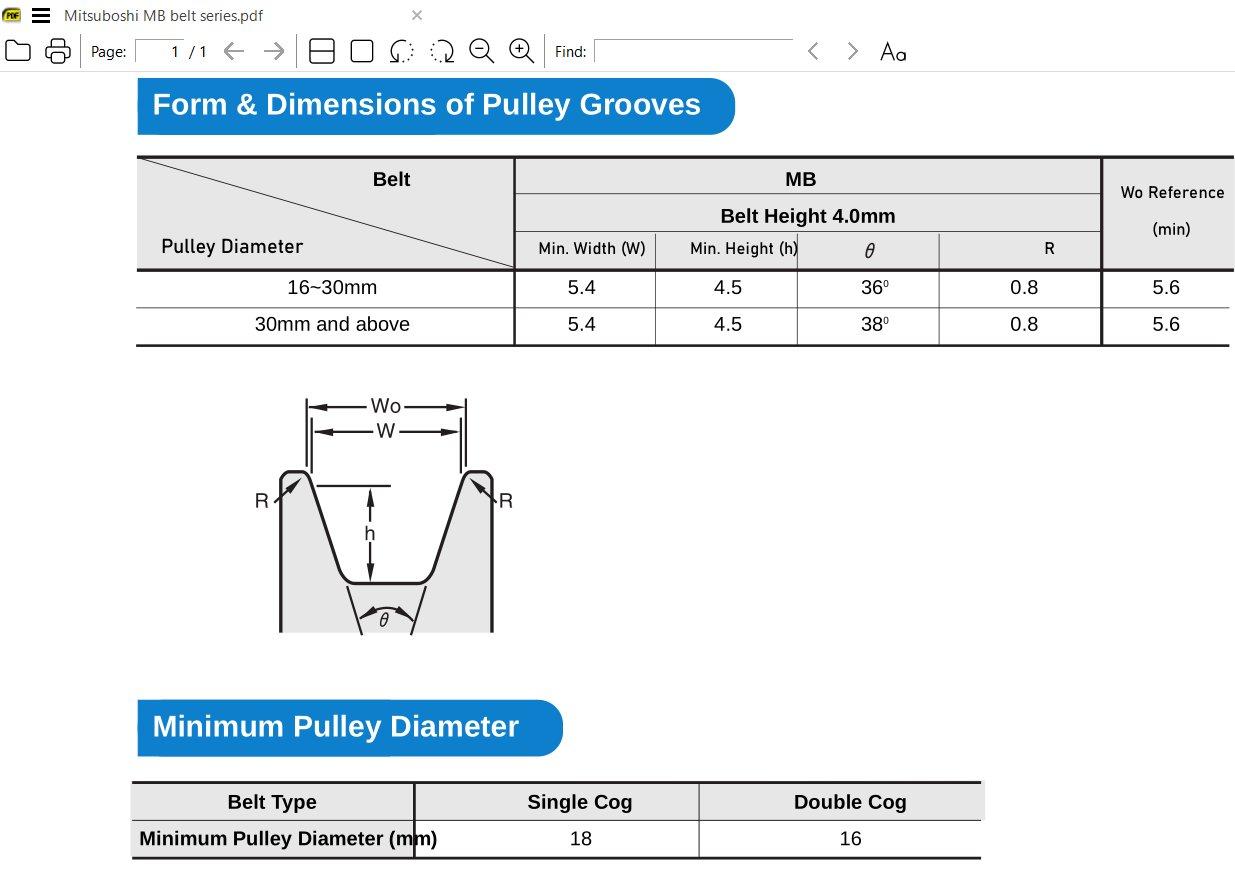
Task: Click 4.5 height in 16~30mm row
Action: [728, 288]
